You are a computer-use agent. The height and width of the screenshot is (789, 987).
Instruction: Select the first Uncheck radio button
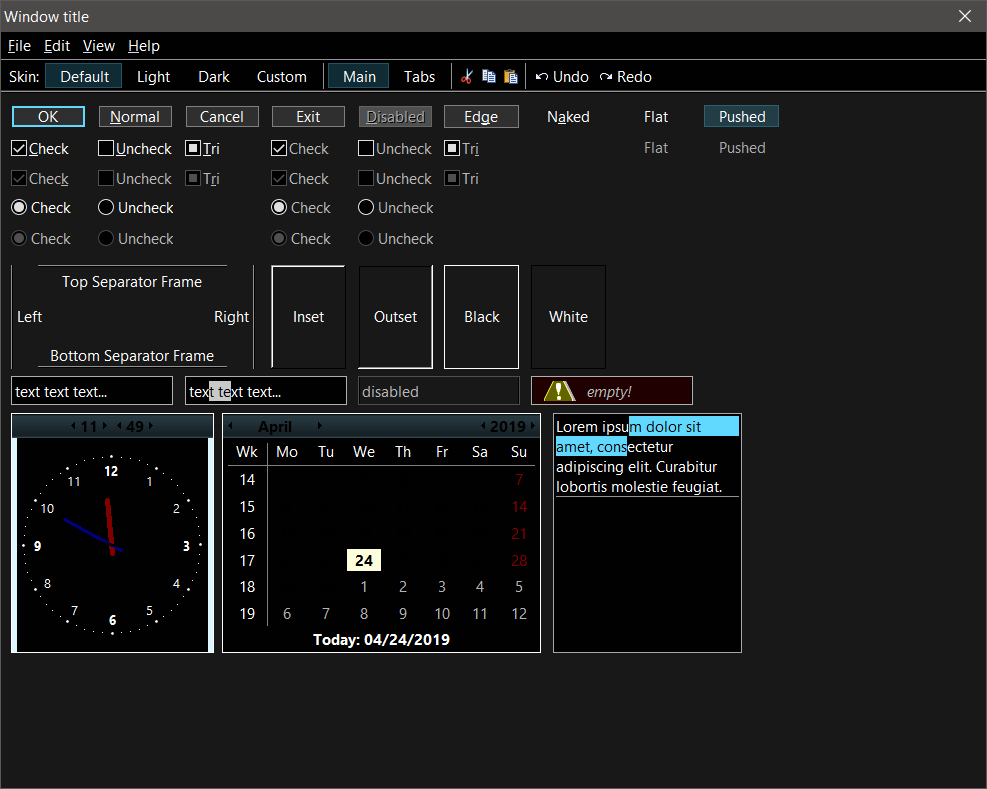tap(106, 208)
